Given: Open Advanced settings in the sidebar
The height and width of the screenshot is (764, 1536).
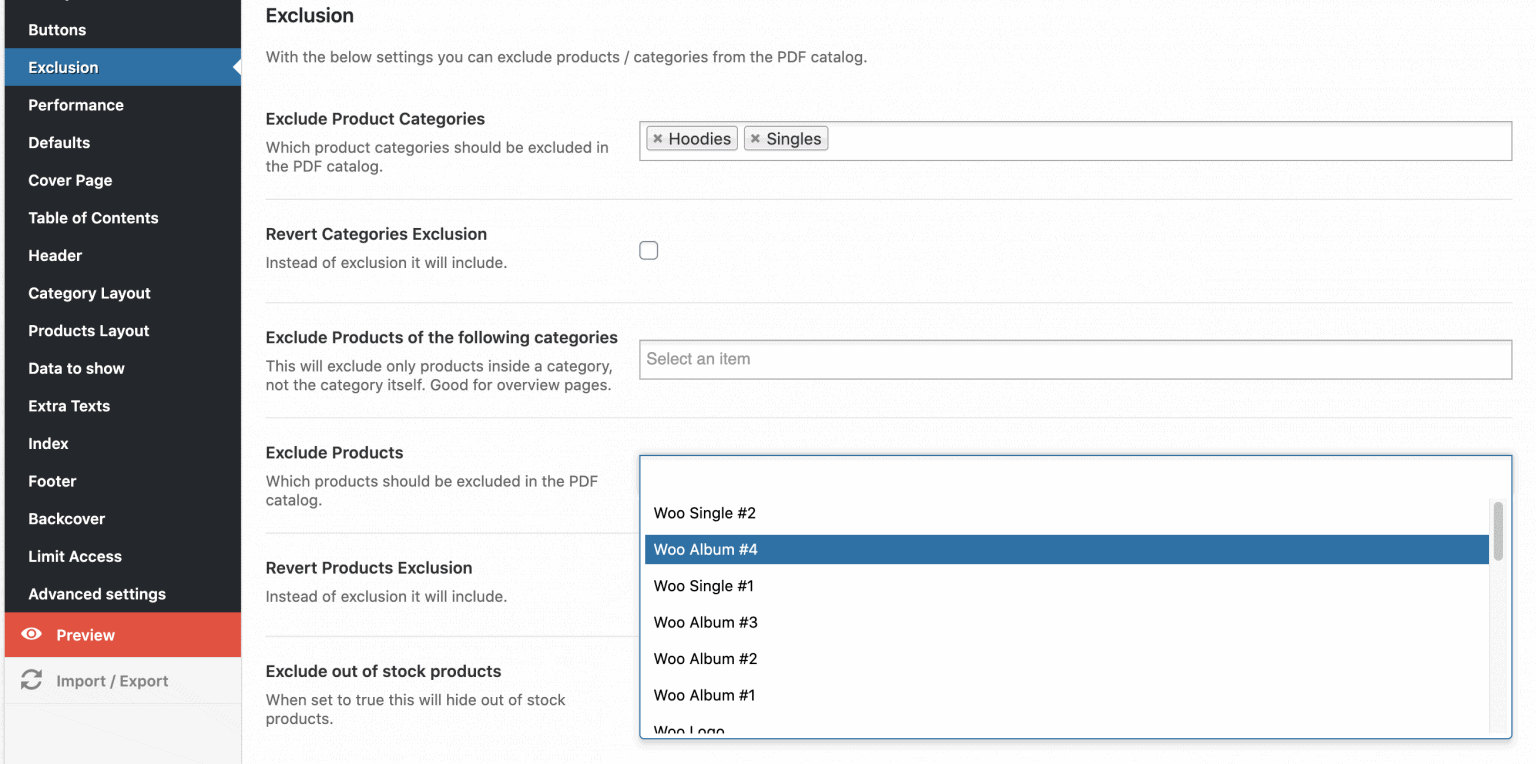Looking at the screenshot, I should click(x=97, y=593).
